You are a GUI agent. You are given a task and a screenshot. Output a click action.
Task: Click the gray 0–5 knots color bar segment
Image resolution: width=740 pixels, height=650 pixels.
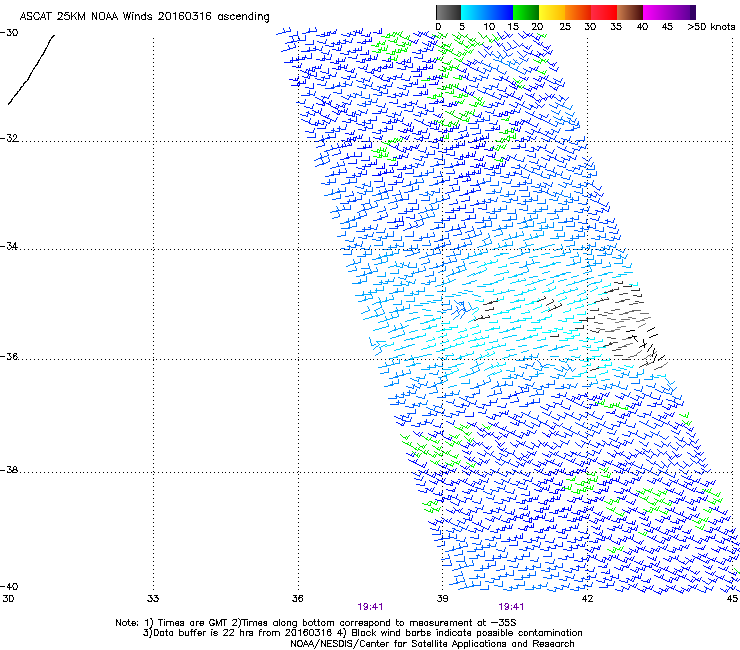point(448,12)
